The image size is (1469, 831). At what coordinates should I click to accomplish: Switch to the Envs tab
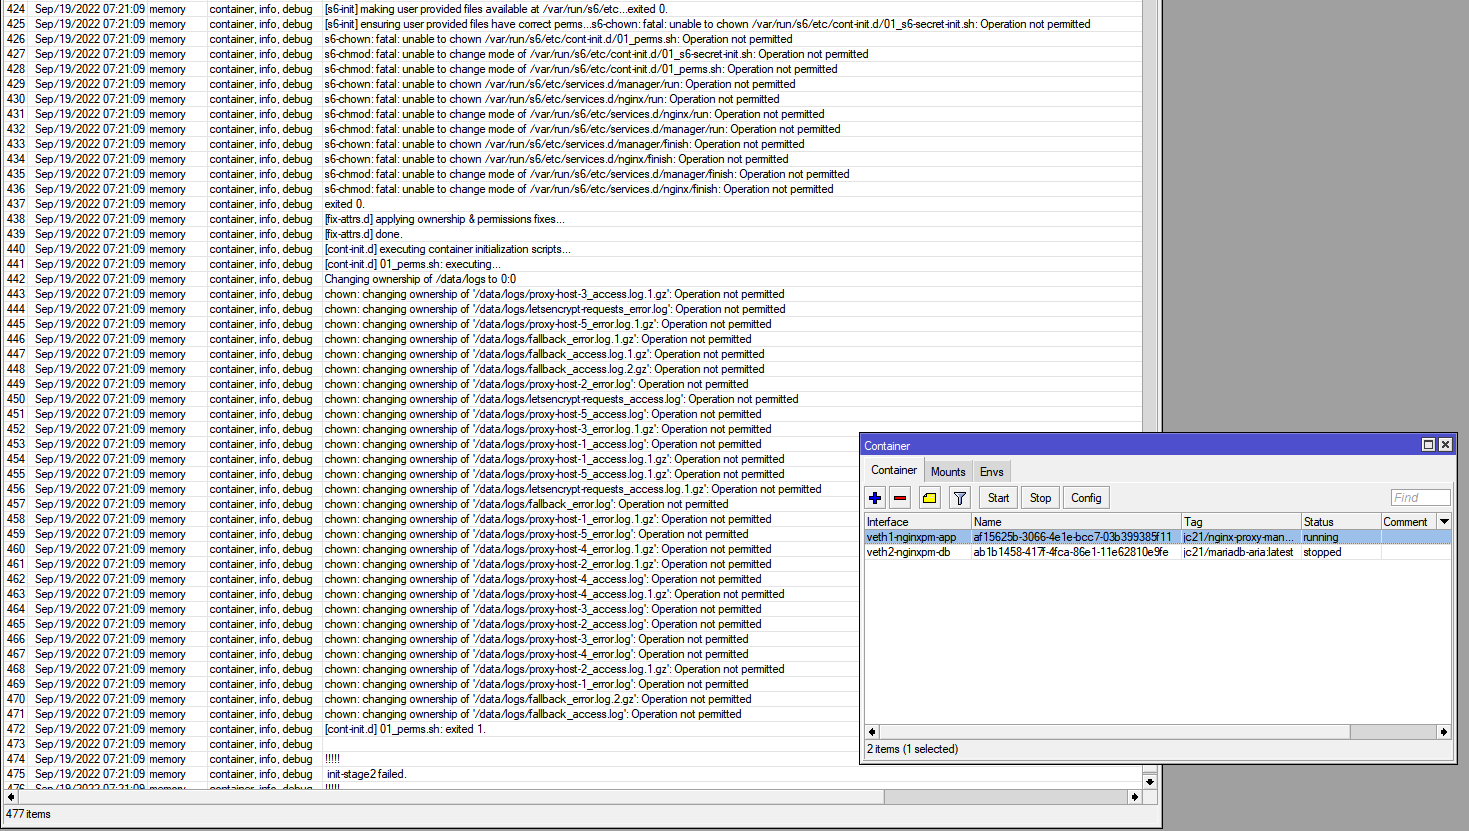991,472
